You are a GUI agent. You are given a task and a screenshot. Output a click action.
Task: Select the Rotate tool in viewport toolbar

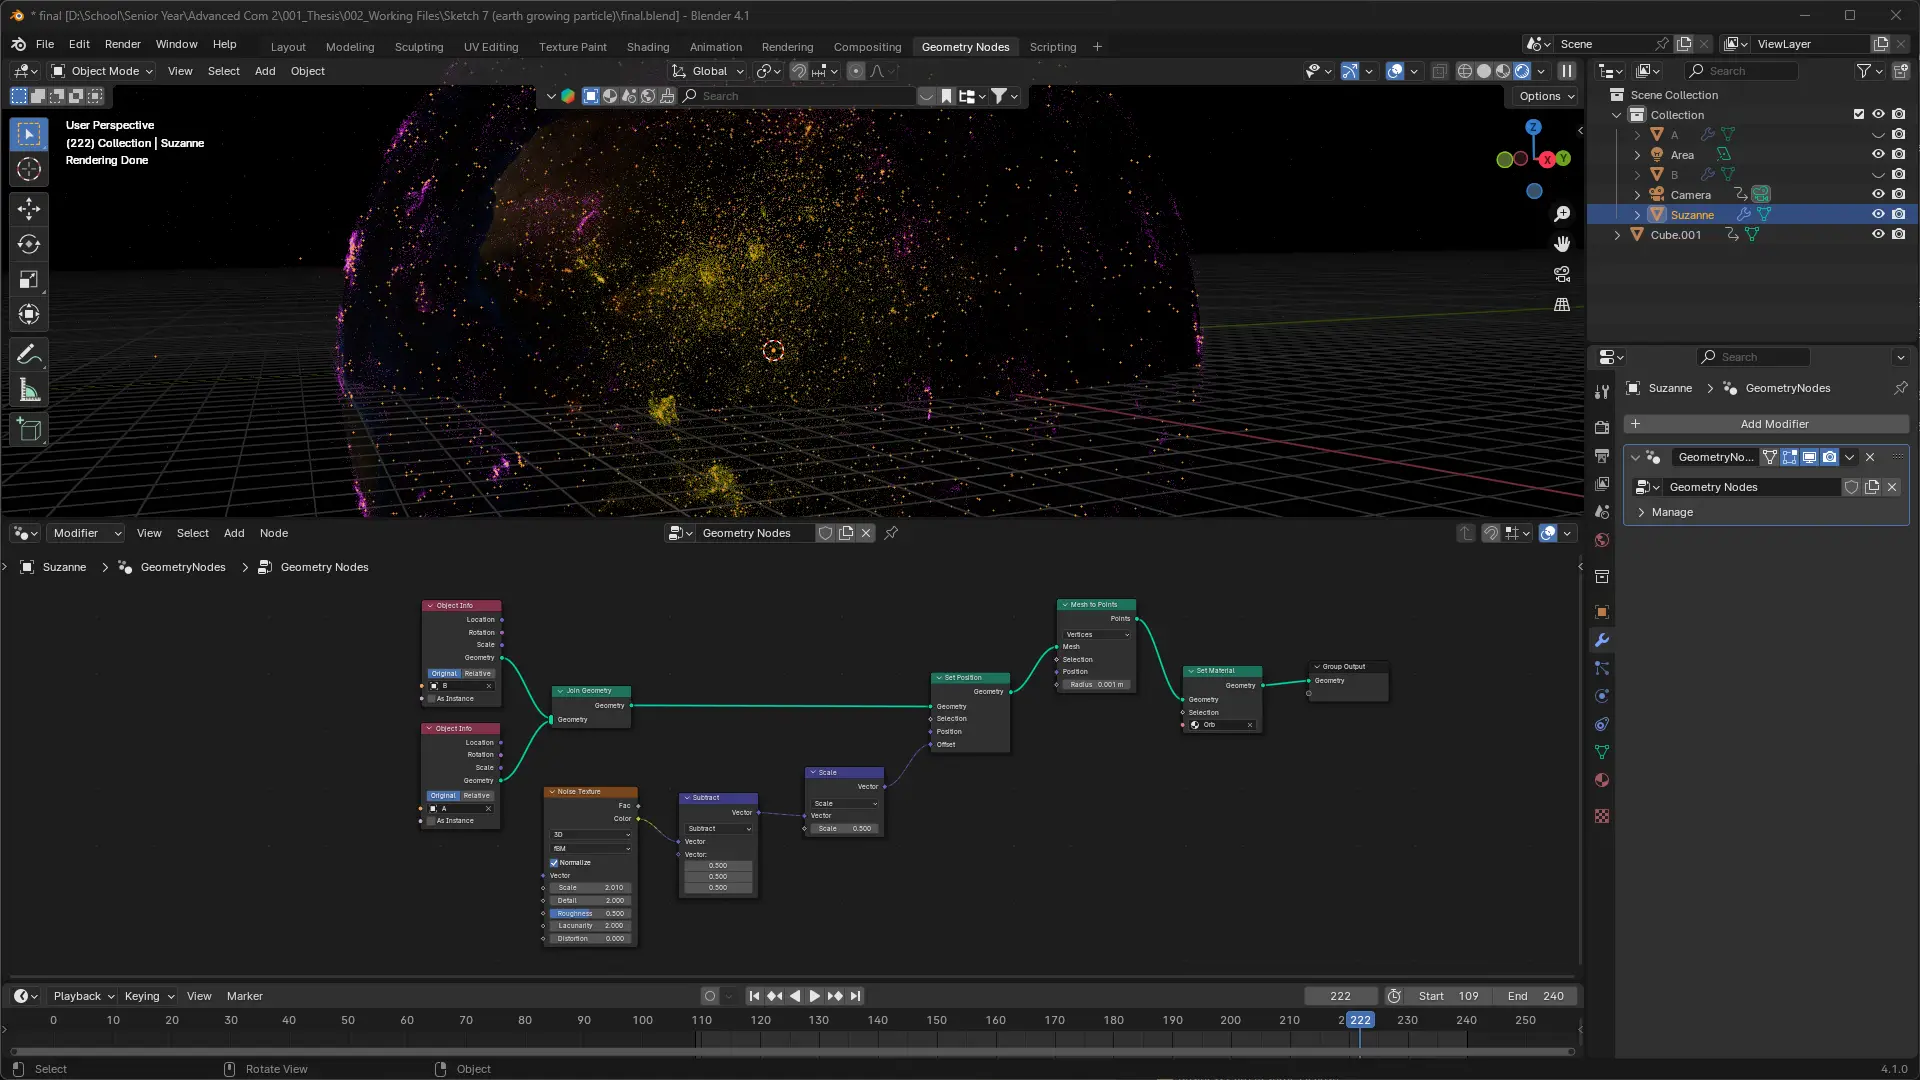(29, 244)
